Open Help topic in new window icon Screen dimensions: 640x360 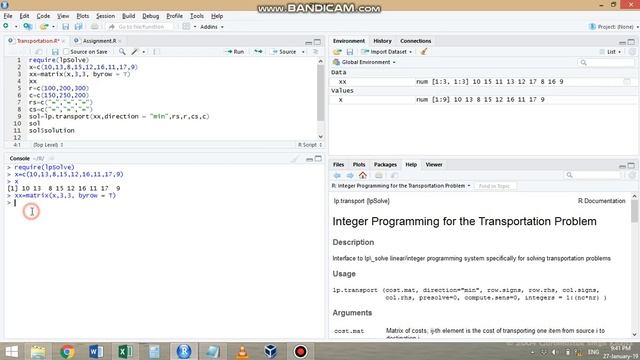394,176
